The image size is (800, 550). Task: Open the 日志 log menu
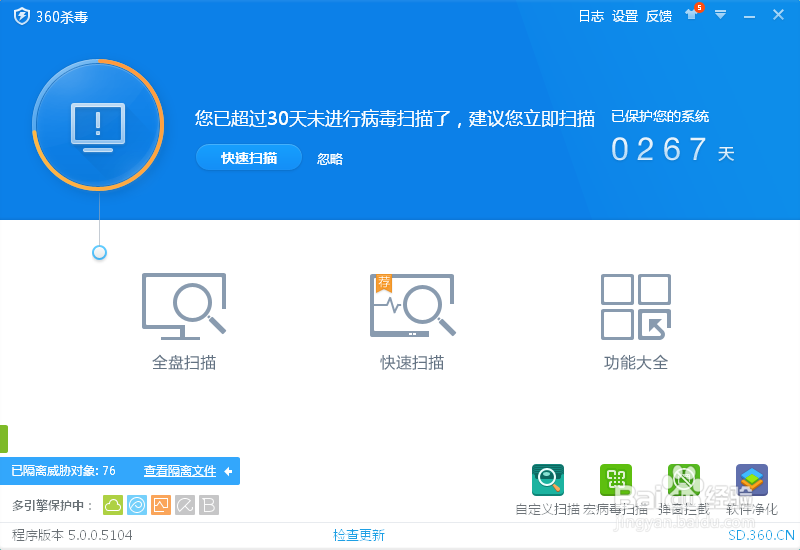[x=591, y=16]
